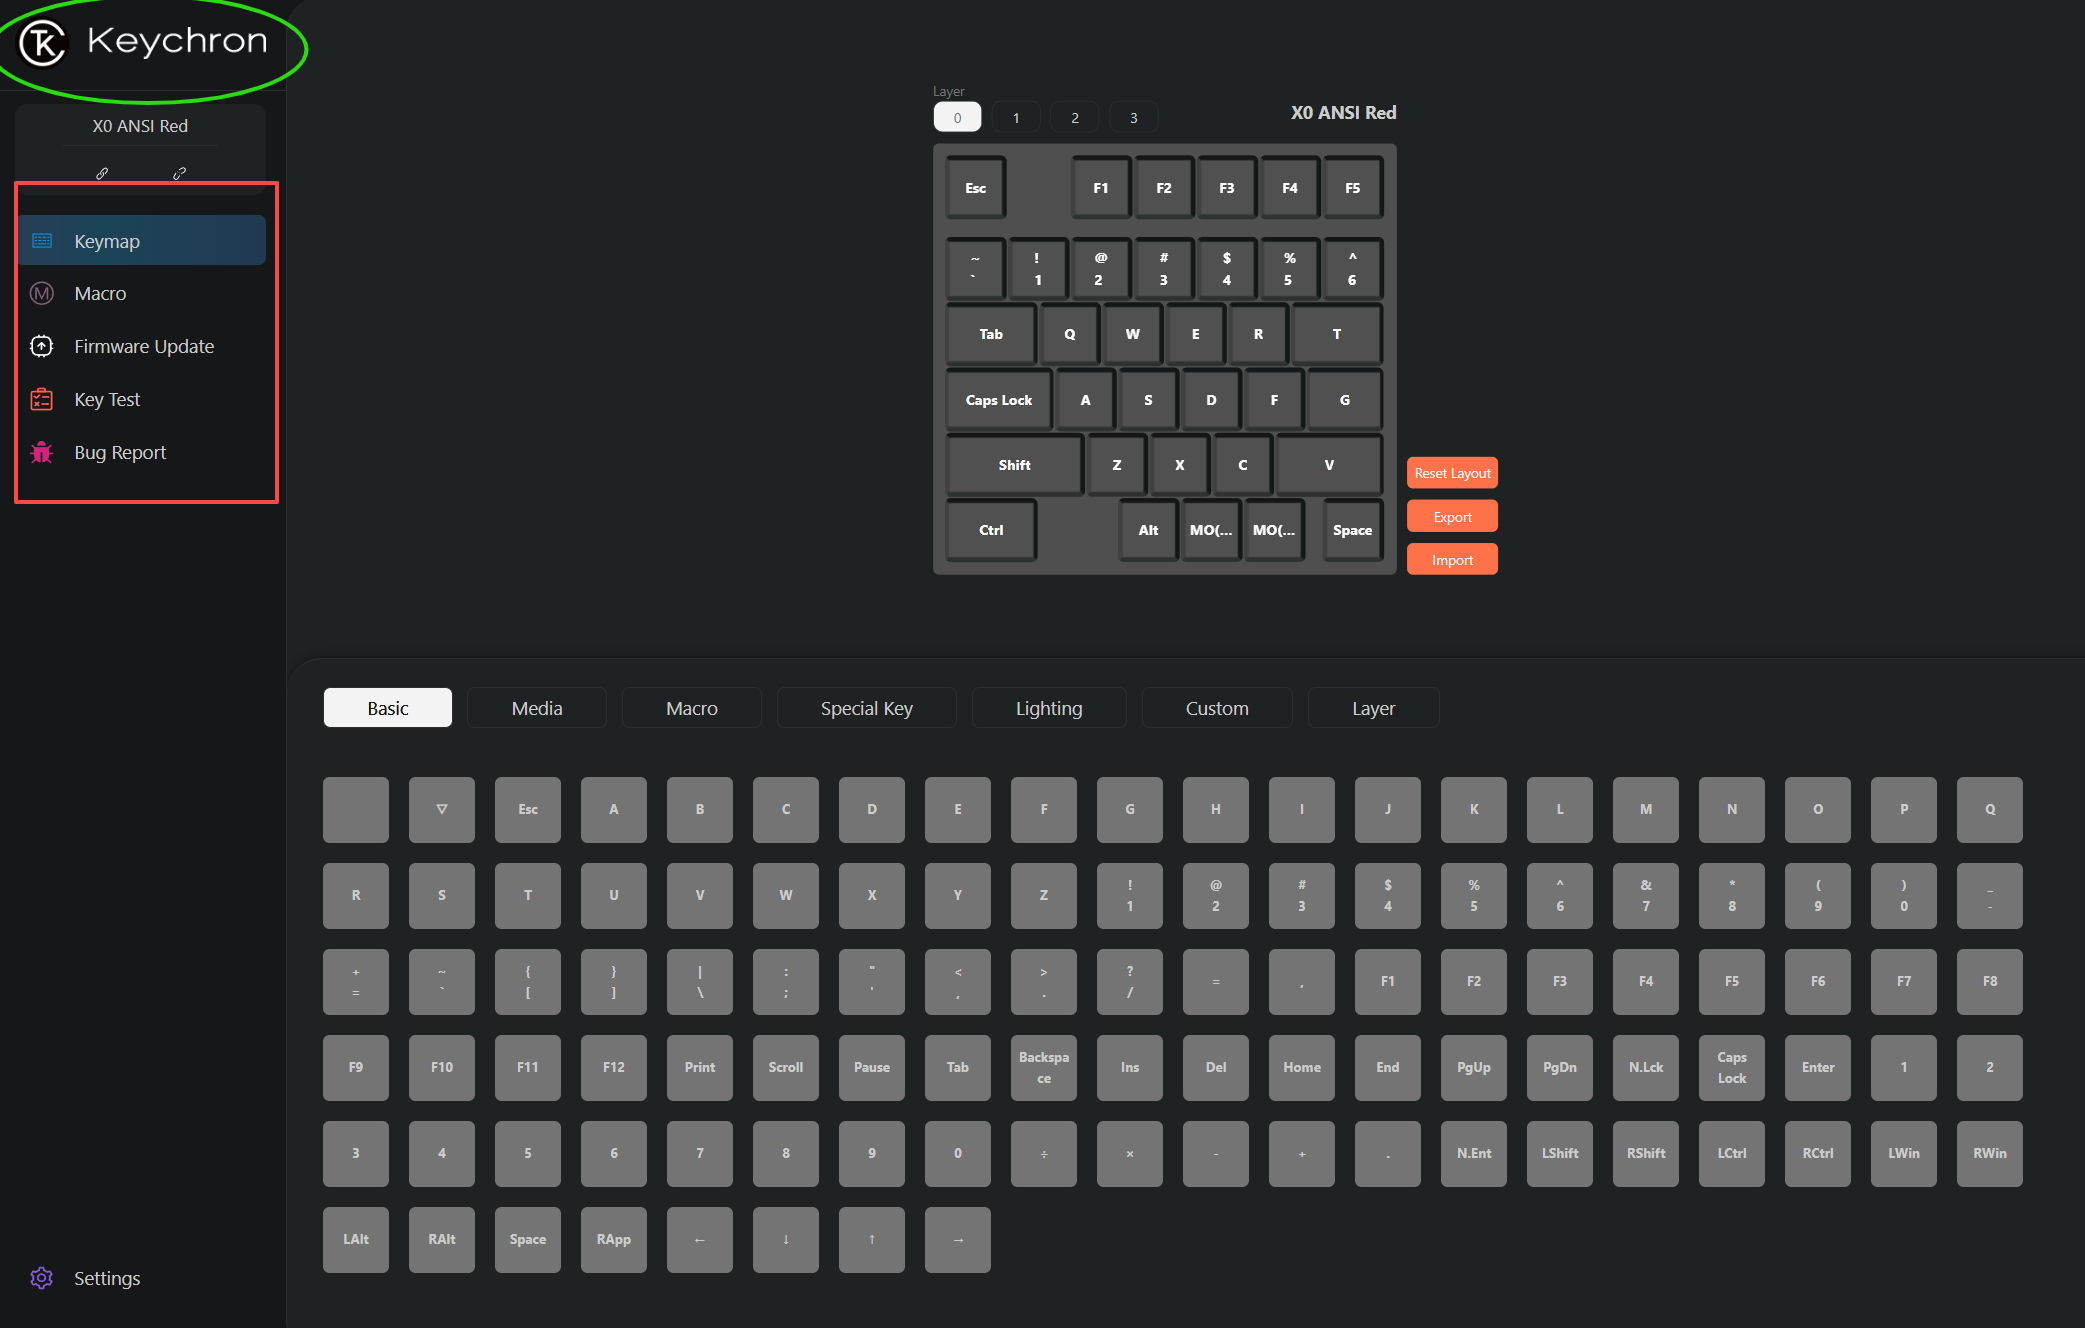The height and width of the screenshot is (1328, 2085).
Task: Open the Macro page from the sidebar
Action: point(100,293)
